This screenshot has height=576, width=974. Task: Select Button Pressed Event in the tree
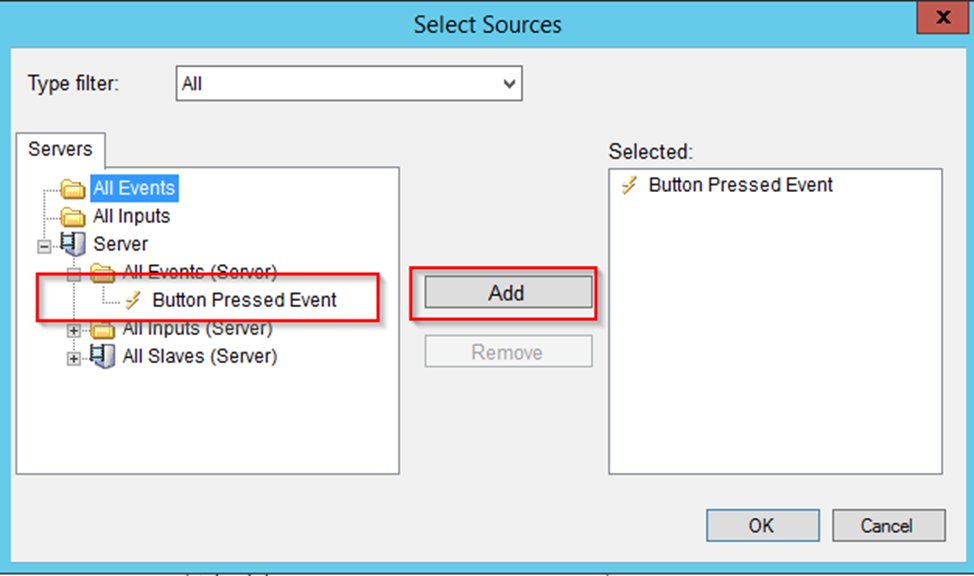click(244, 299)
